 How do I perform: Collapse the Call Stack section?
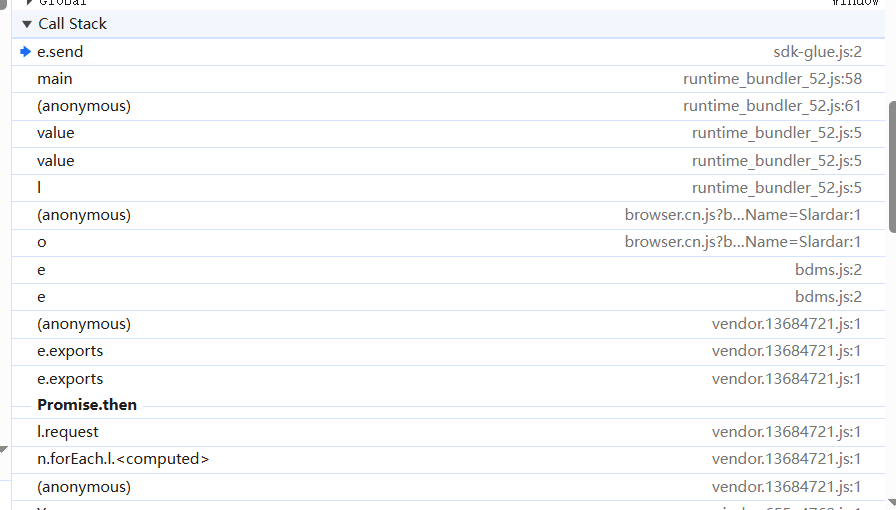pos(26,24)
